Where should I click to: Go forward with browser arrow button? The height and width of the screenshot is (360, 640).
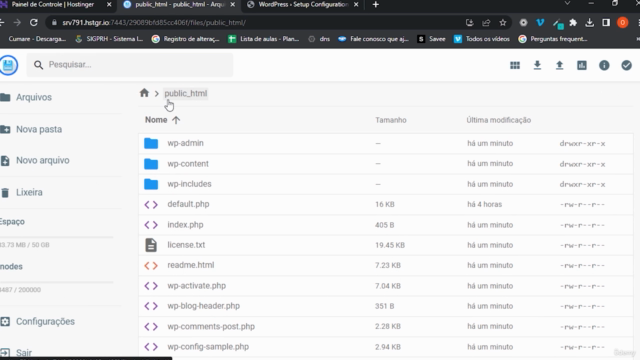[x=17, y=22]
